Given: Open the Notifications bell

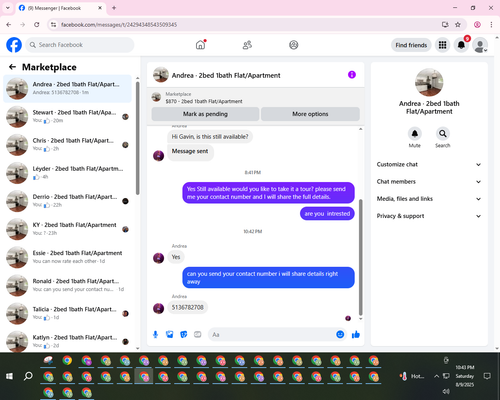Looking at the screenshot, I should click(x=461, y=45).
